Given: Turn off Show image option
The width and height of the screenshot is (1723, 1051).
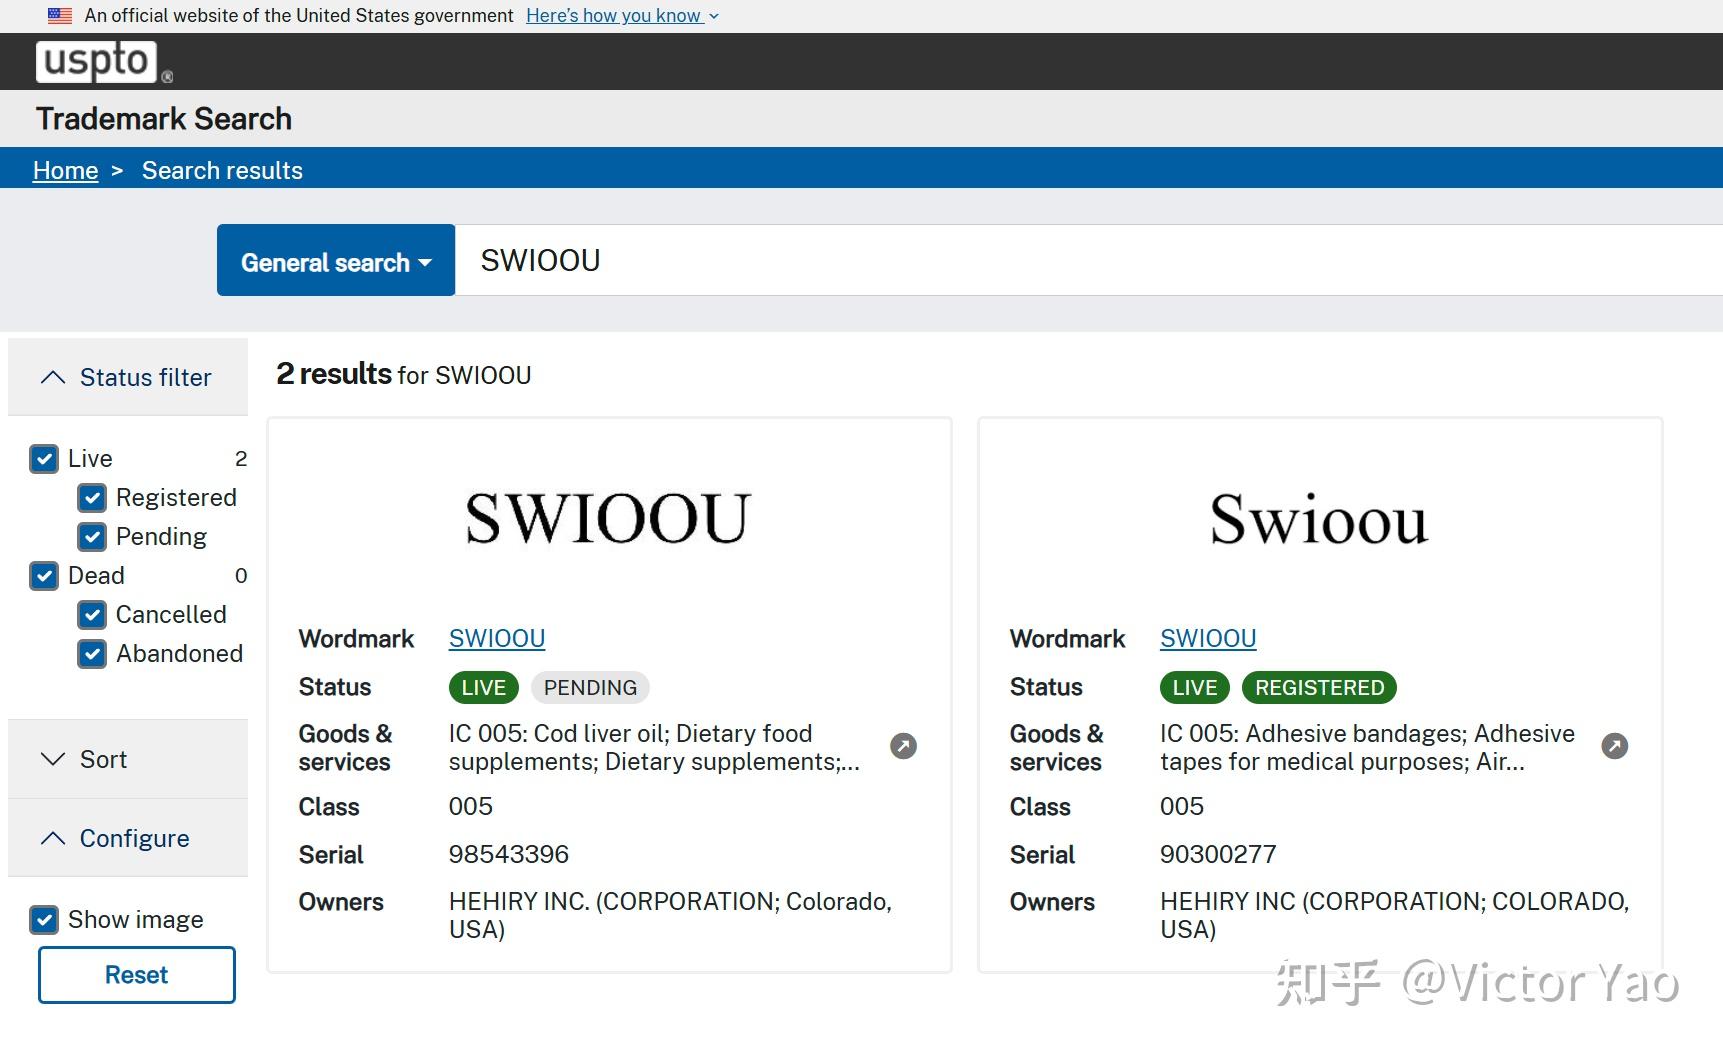Looking at the screenshot, I should click(44, 919).
